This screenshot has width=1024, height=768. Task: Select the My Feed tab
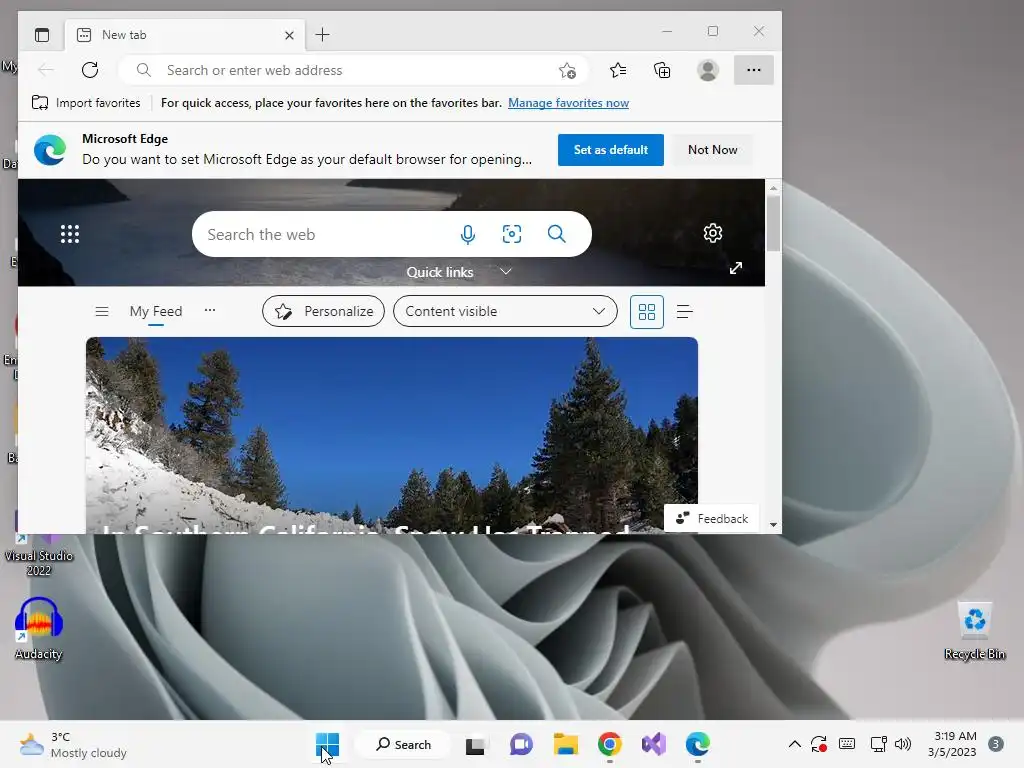pyautogui.click(x=155, y=312)
